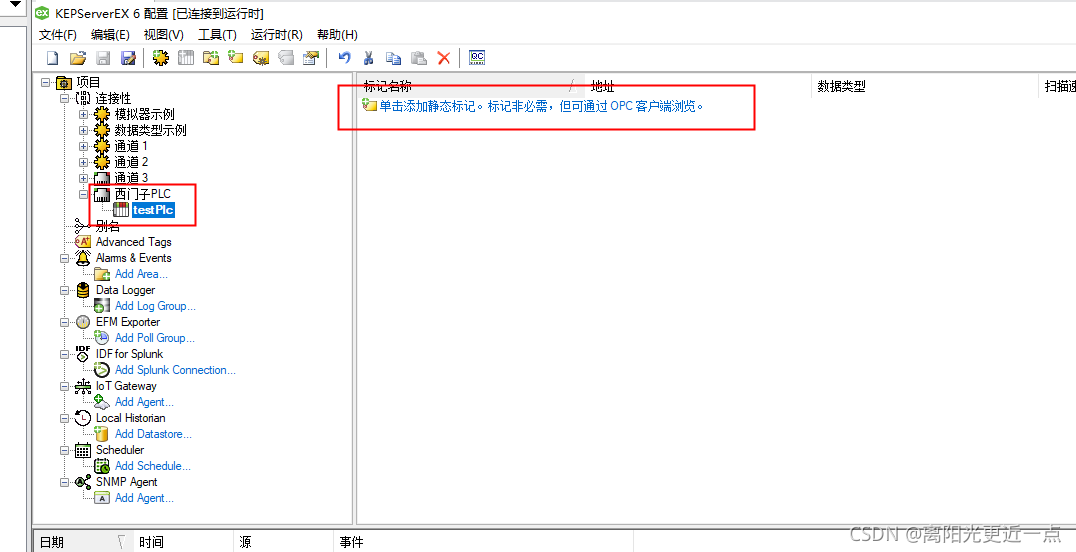Click the New project toolbar icon

click(x=53, y=58)
